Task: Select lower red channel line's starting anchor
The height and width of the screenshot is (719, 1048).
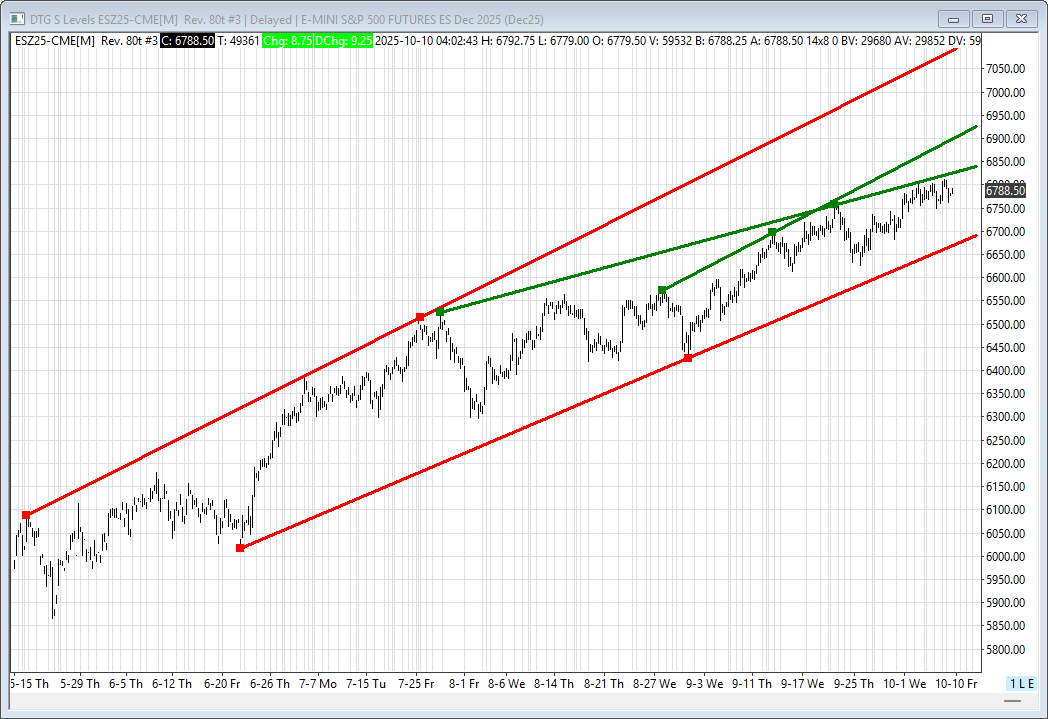Action: (x=240, y=548)
